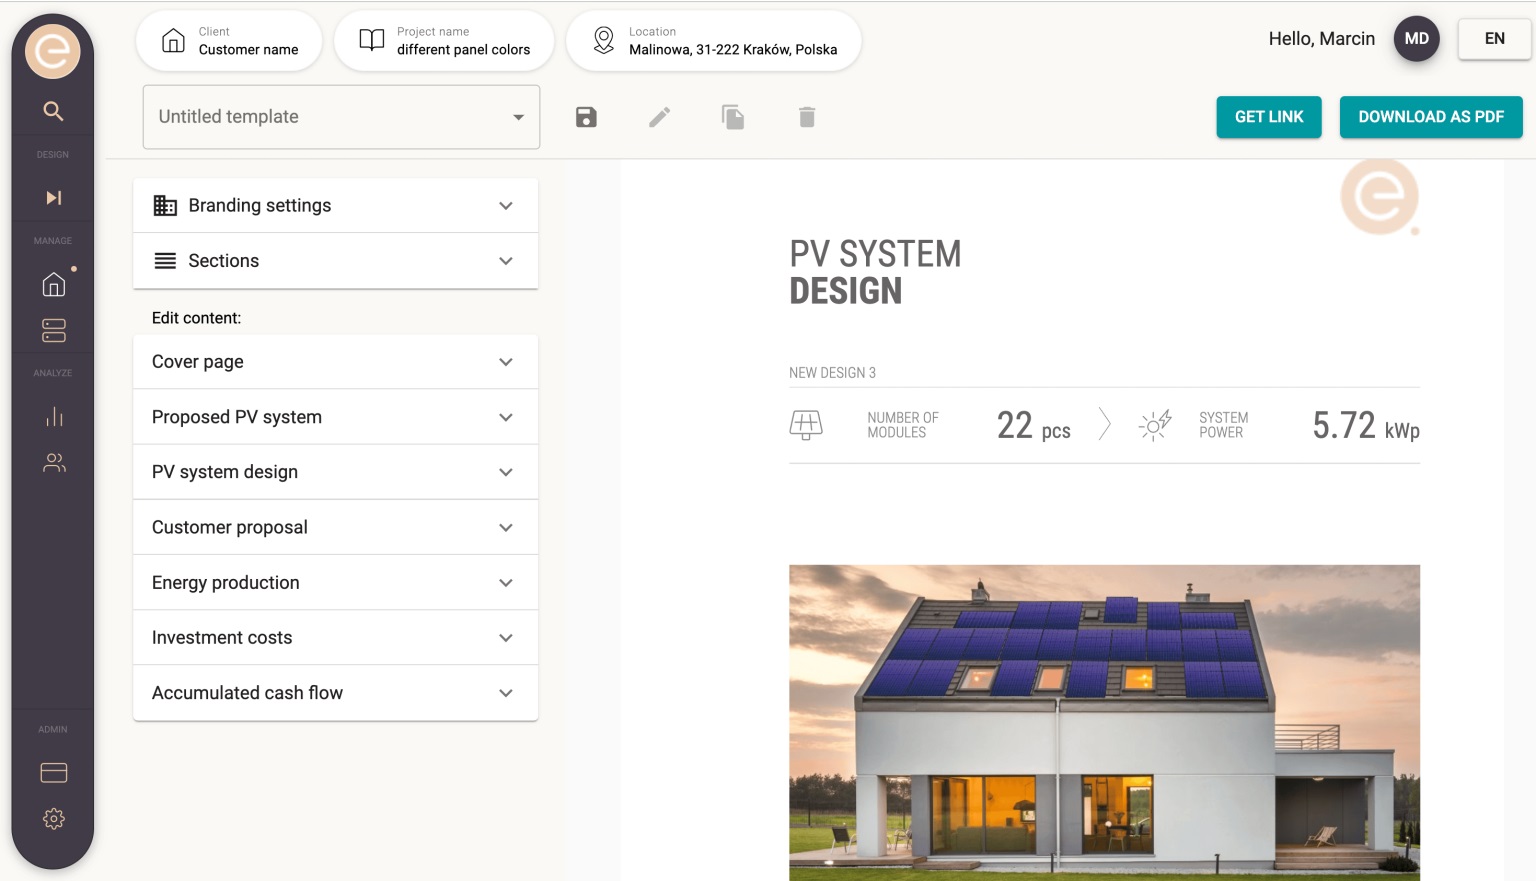Switch language with EN button
This screenshot has height=881, width=1536.
(1494, 39)
